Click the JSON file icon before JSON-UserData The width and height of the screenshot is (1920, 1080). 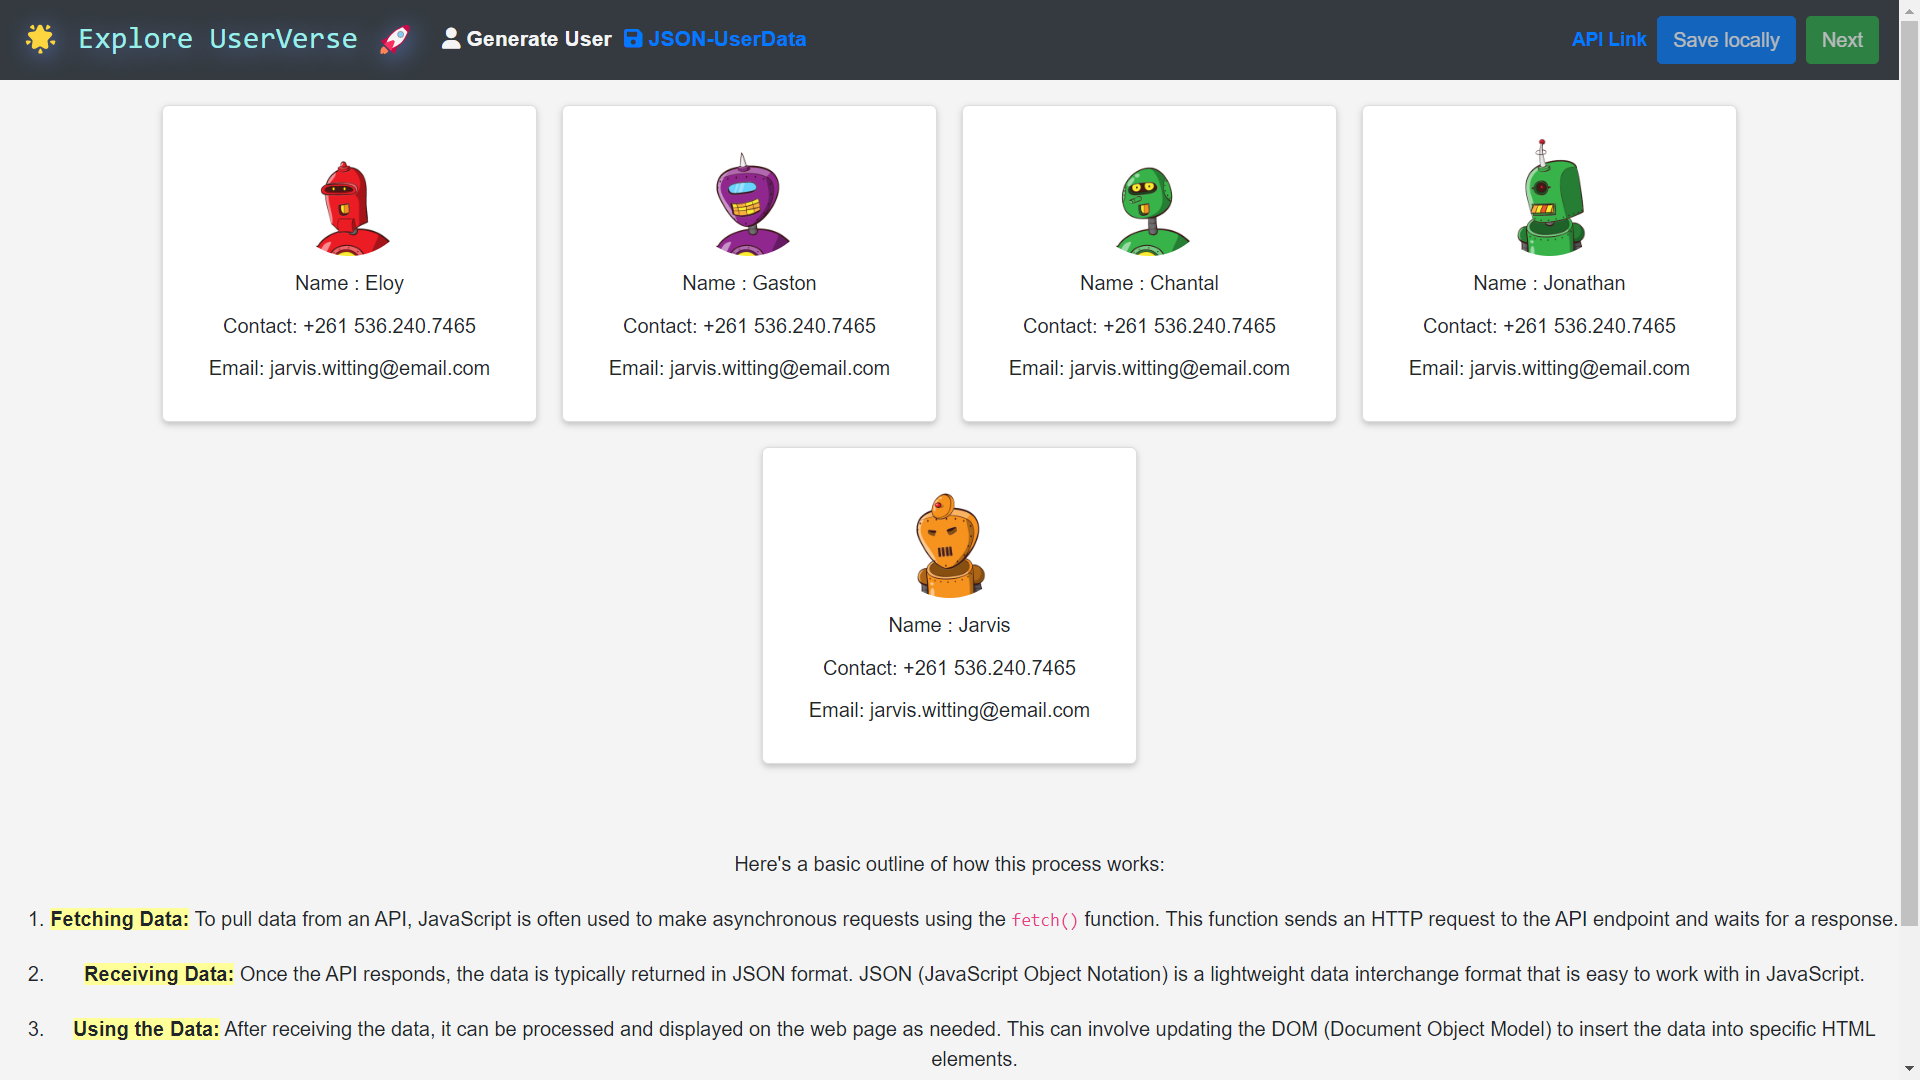[x=634, y=39]
